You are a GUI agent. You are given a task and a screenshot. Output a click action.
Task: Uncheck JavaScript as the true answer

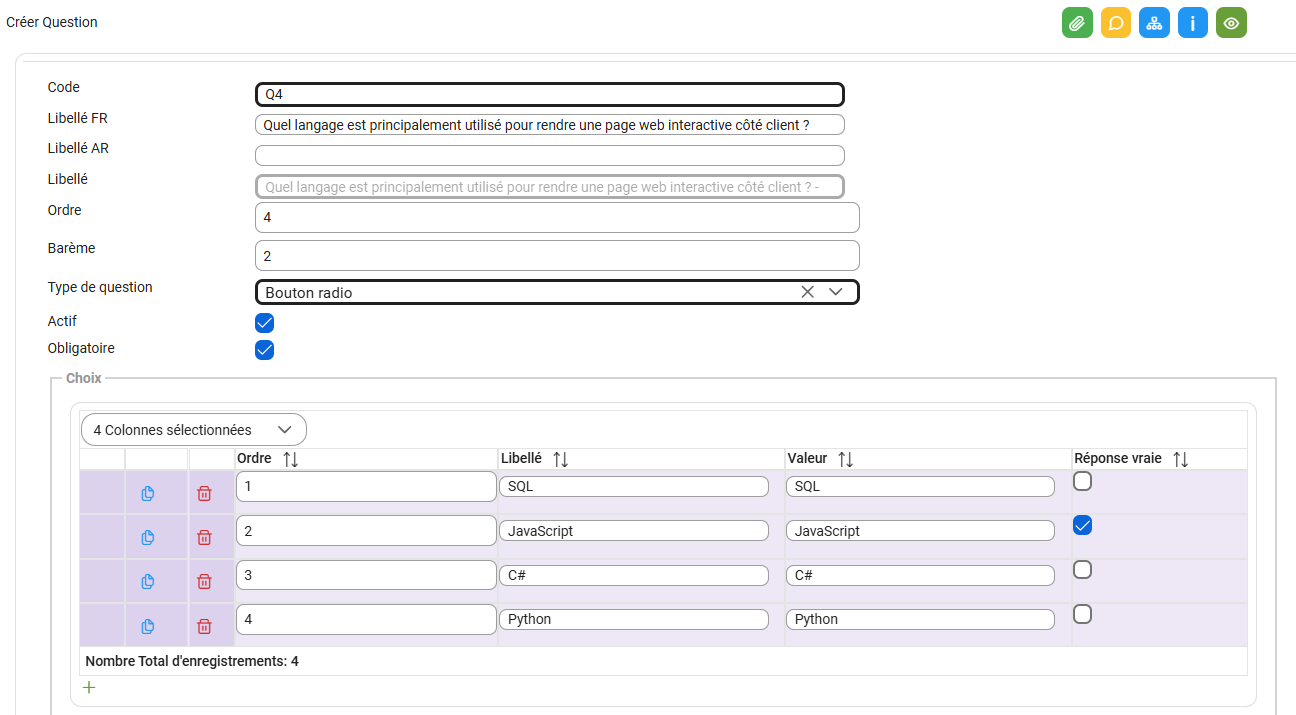[x=1082, y=525]
